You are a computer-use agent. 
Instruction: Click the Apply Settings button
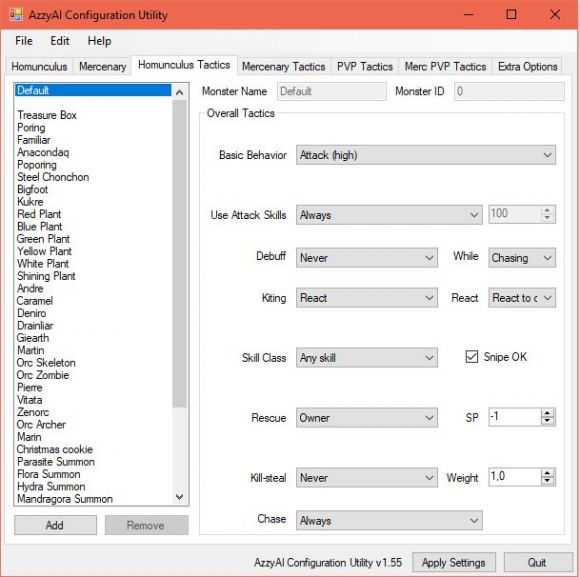point(454,563)
